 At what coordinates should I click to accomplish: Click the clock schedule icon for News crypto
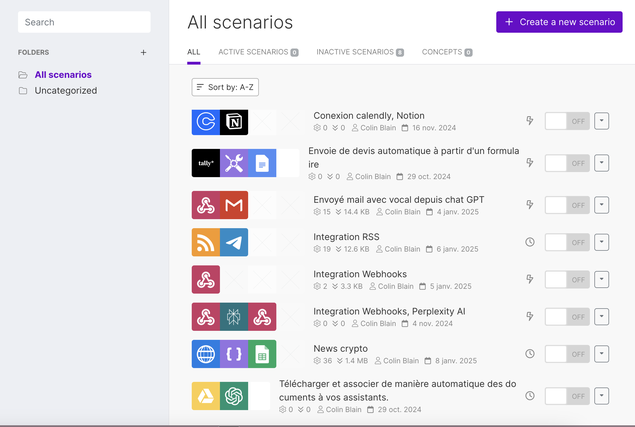tap(530, 354)
